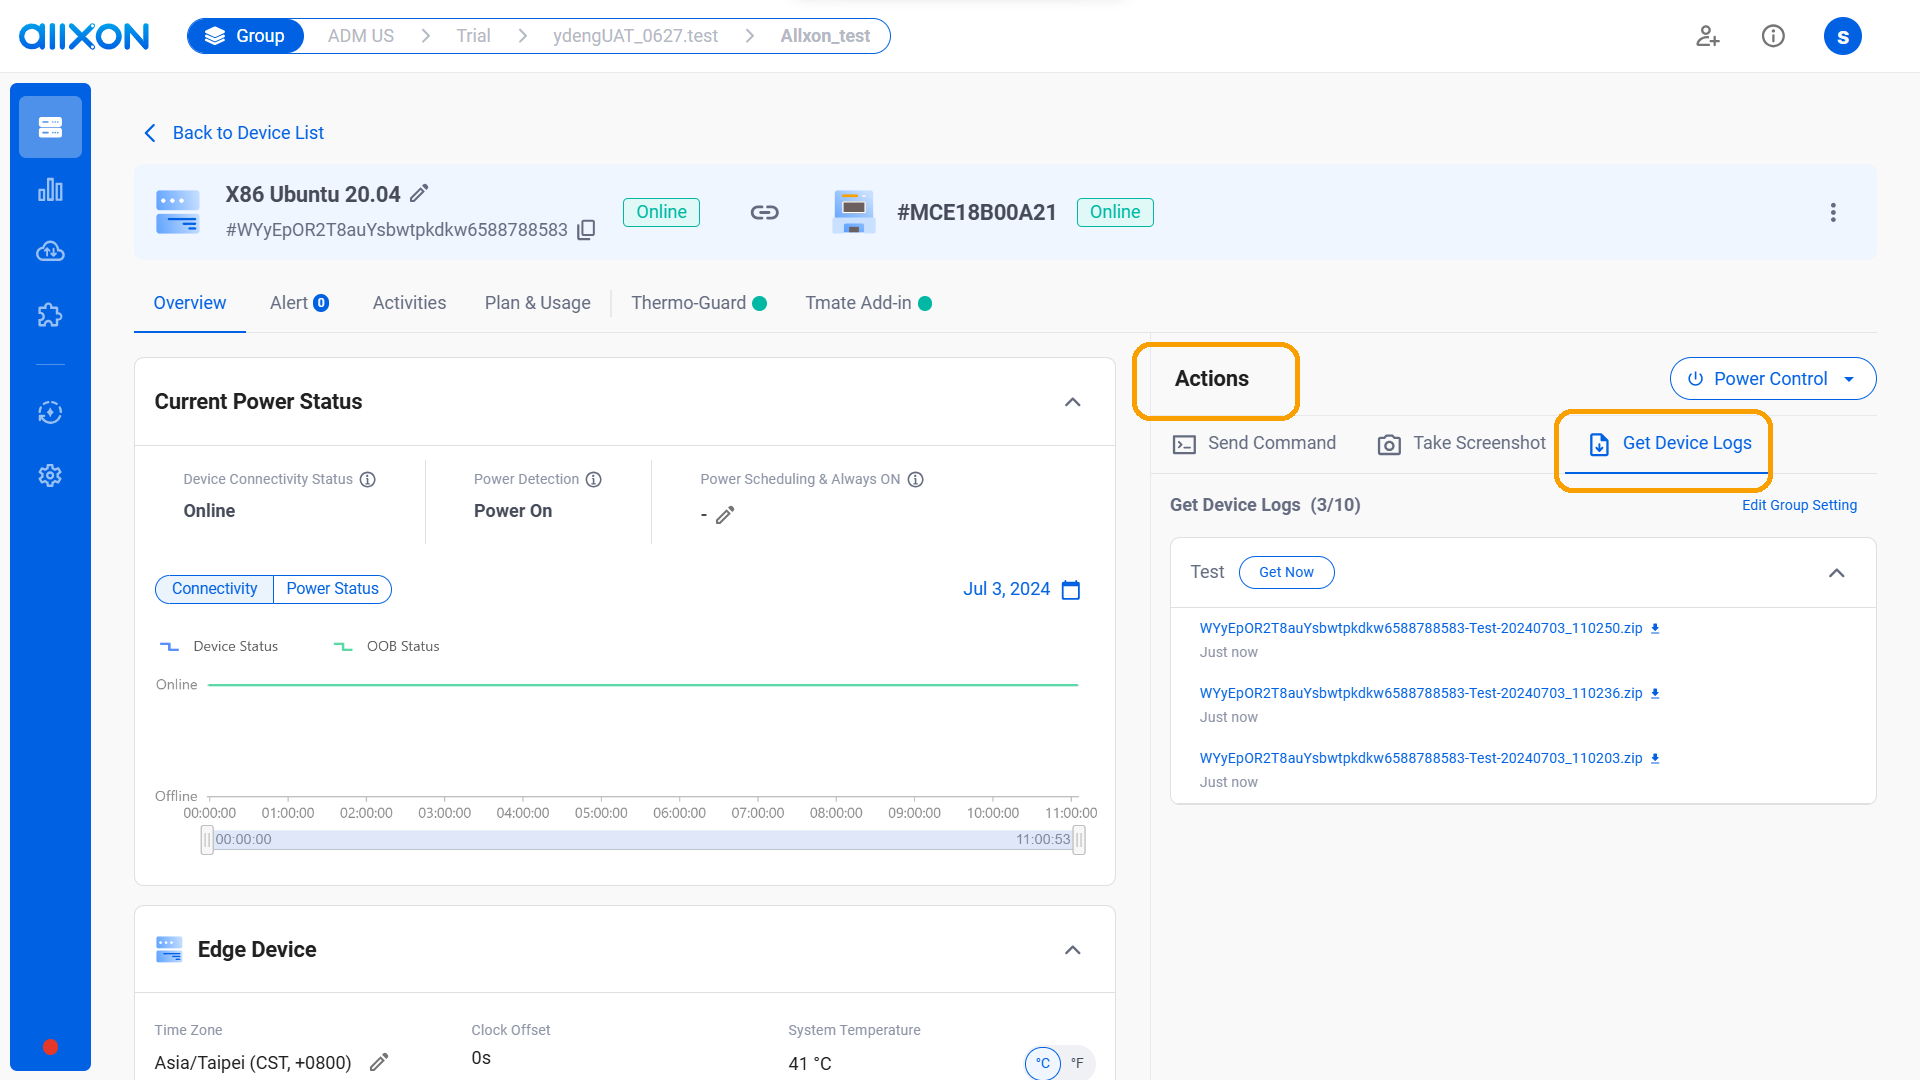Open the analytics bar chart sidebar icon
Screen dimensions: 1920x1080
pyautogui.click(x=50, y=190)
